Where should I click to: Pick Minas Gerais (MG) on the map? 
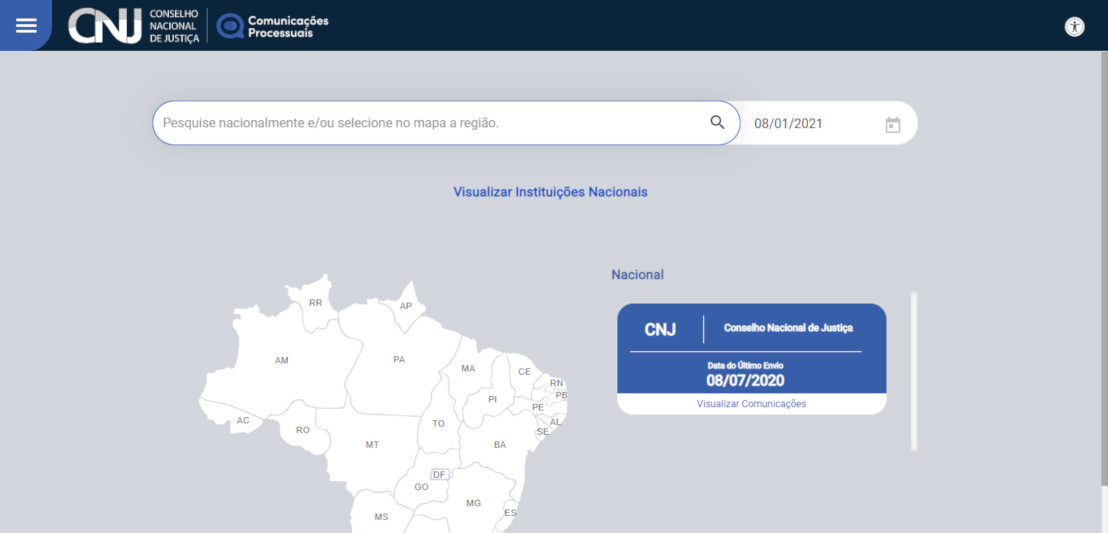[x=473, y=502]
